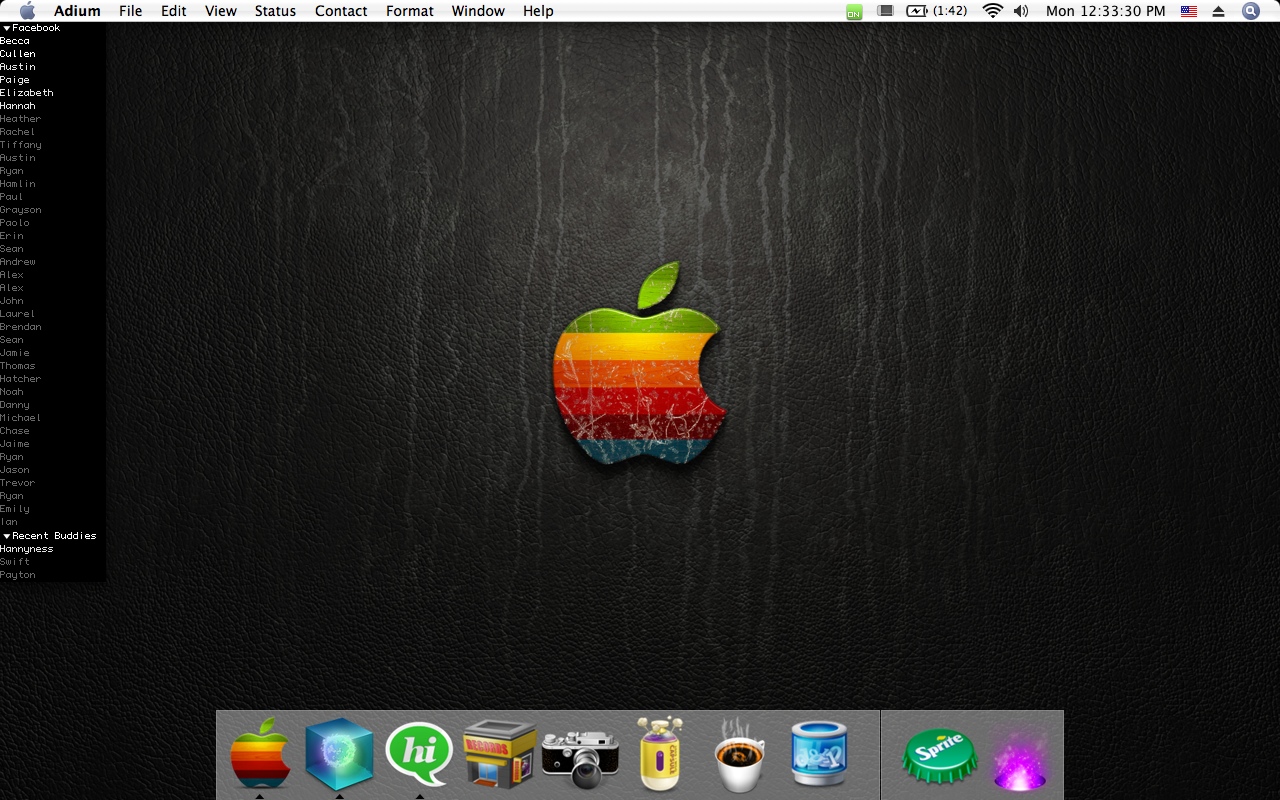Open Spotlight search
Image resolution: width=1280 pixels, height=800 pixels.
coord(1251,11)
